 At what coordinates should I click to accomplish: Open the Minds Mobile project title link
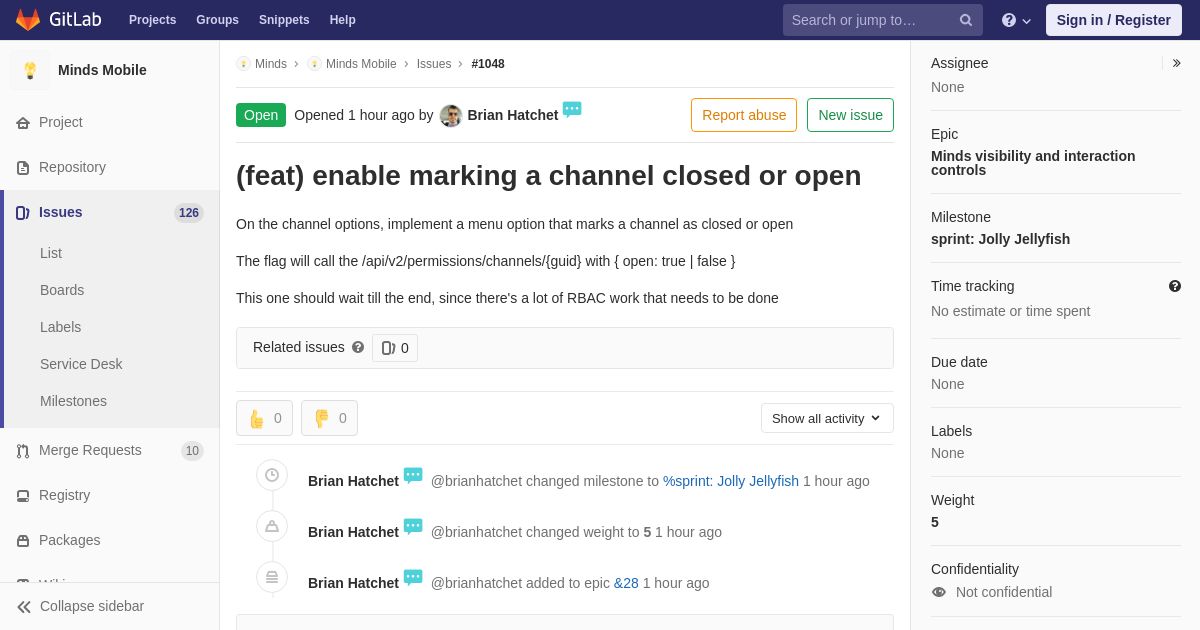tap(102, 70)
